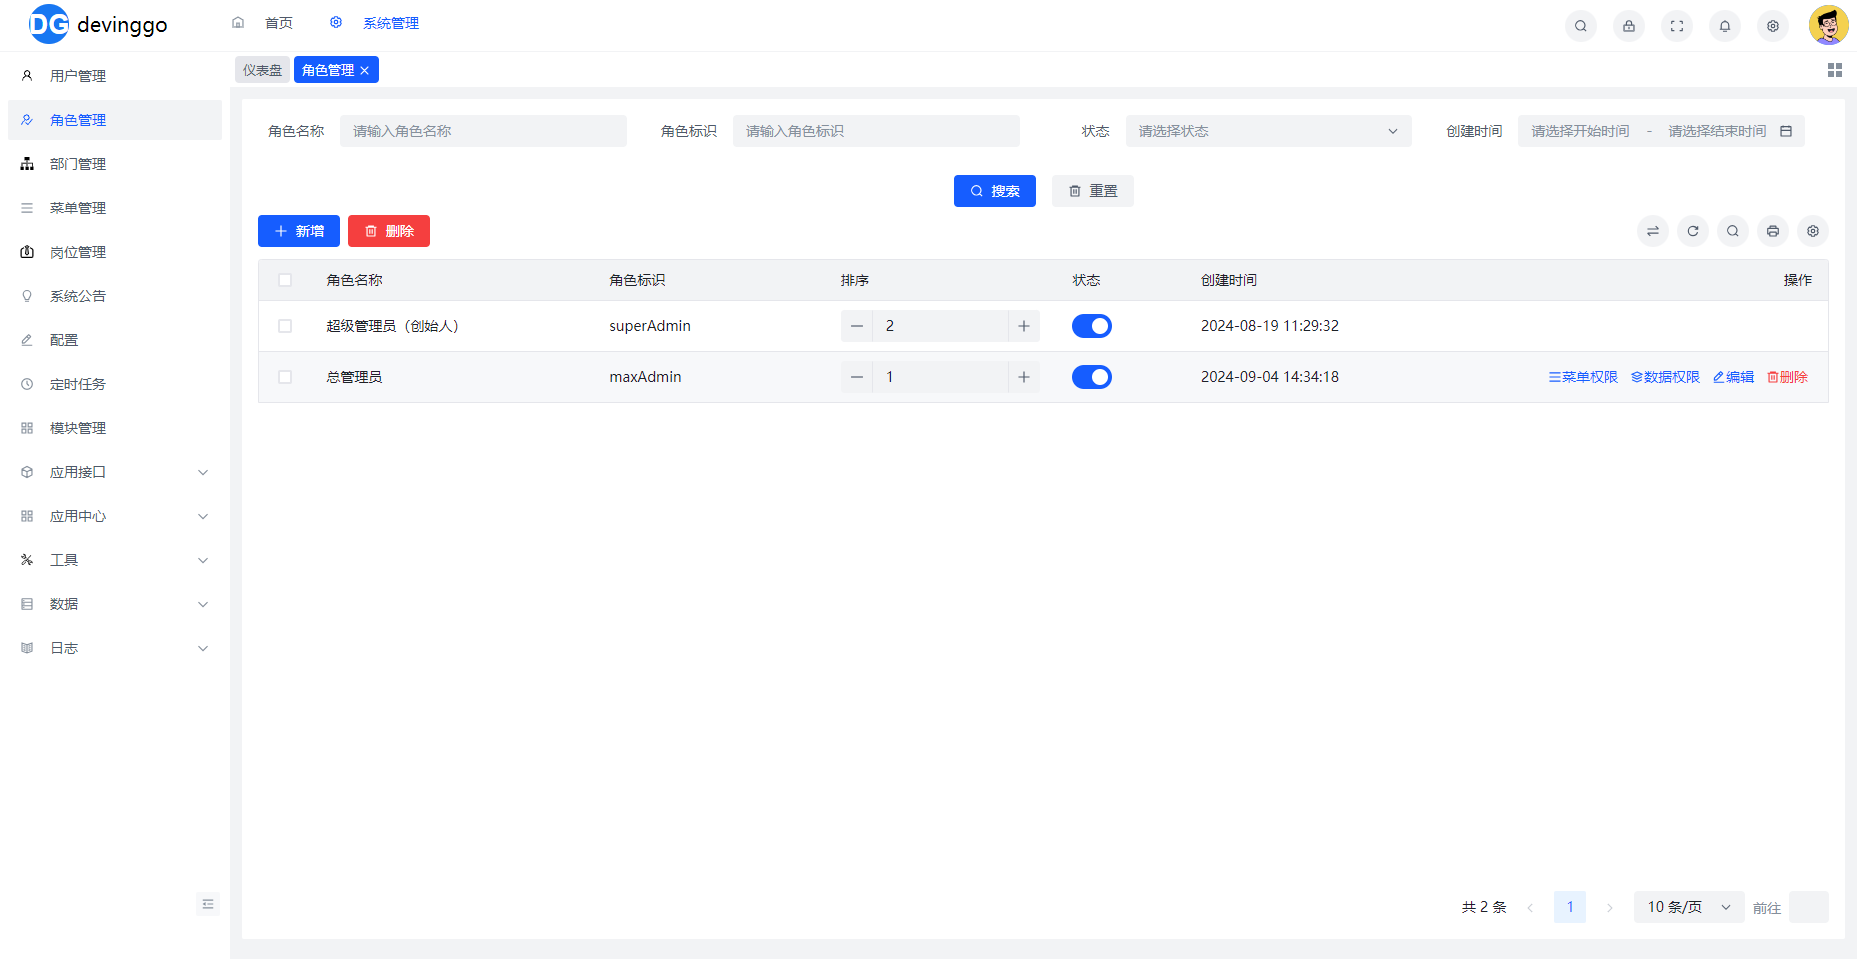Click the 前往 page jump input

[1809, 907]
